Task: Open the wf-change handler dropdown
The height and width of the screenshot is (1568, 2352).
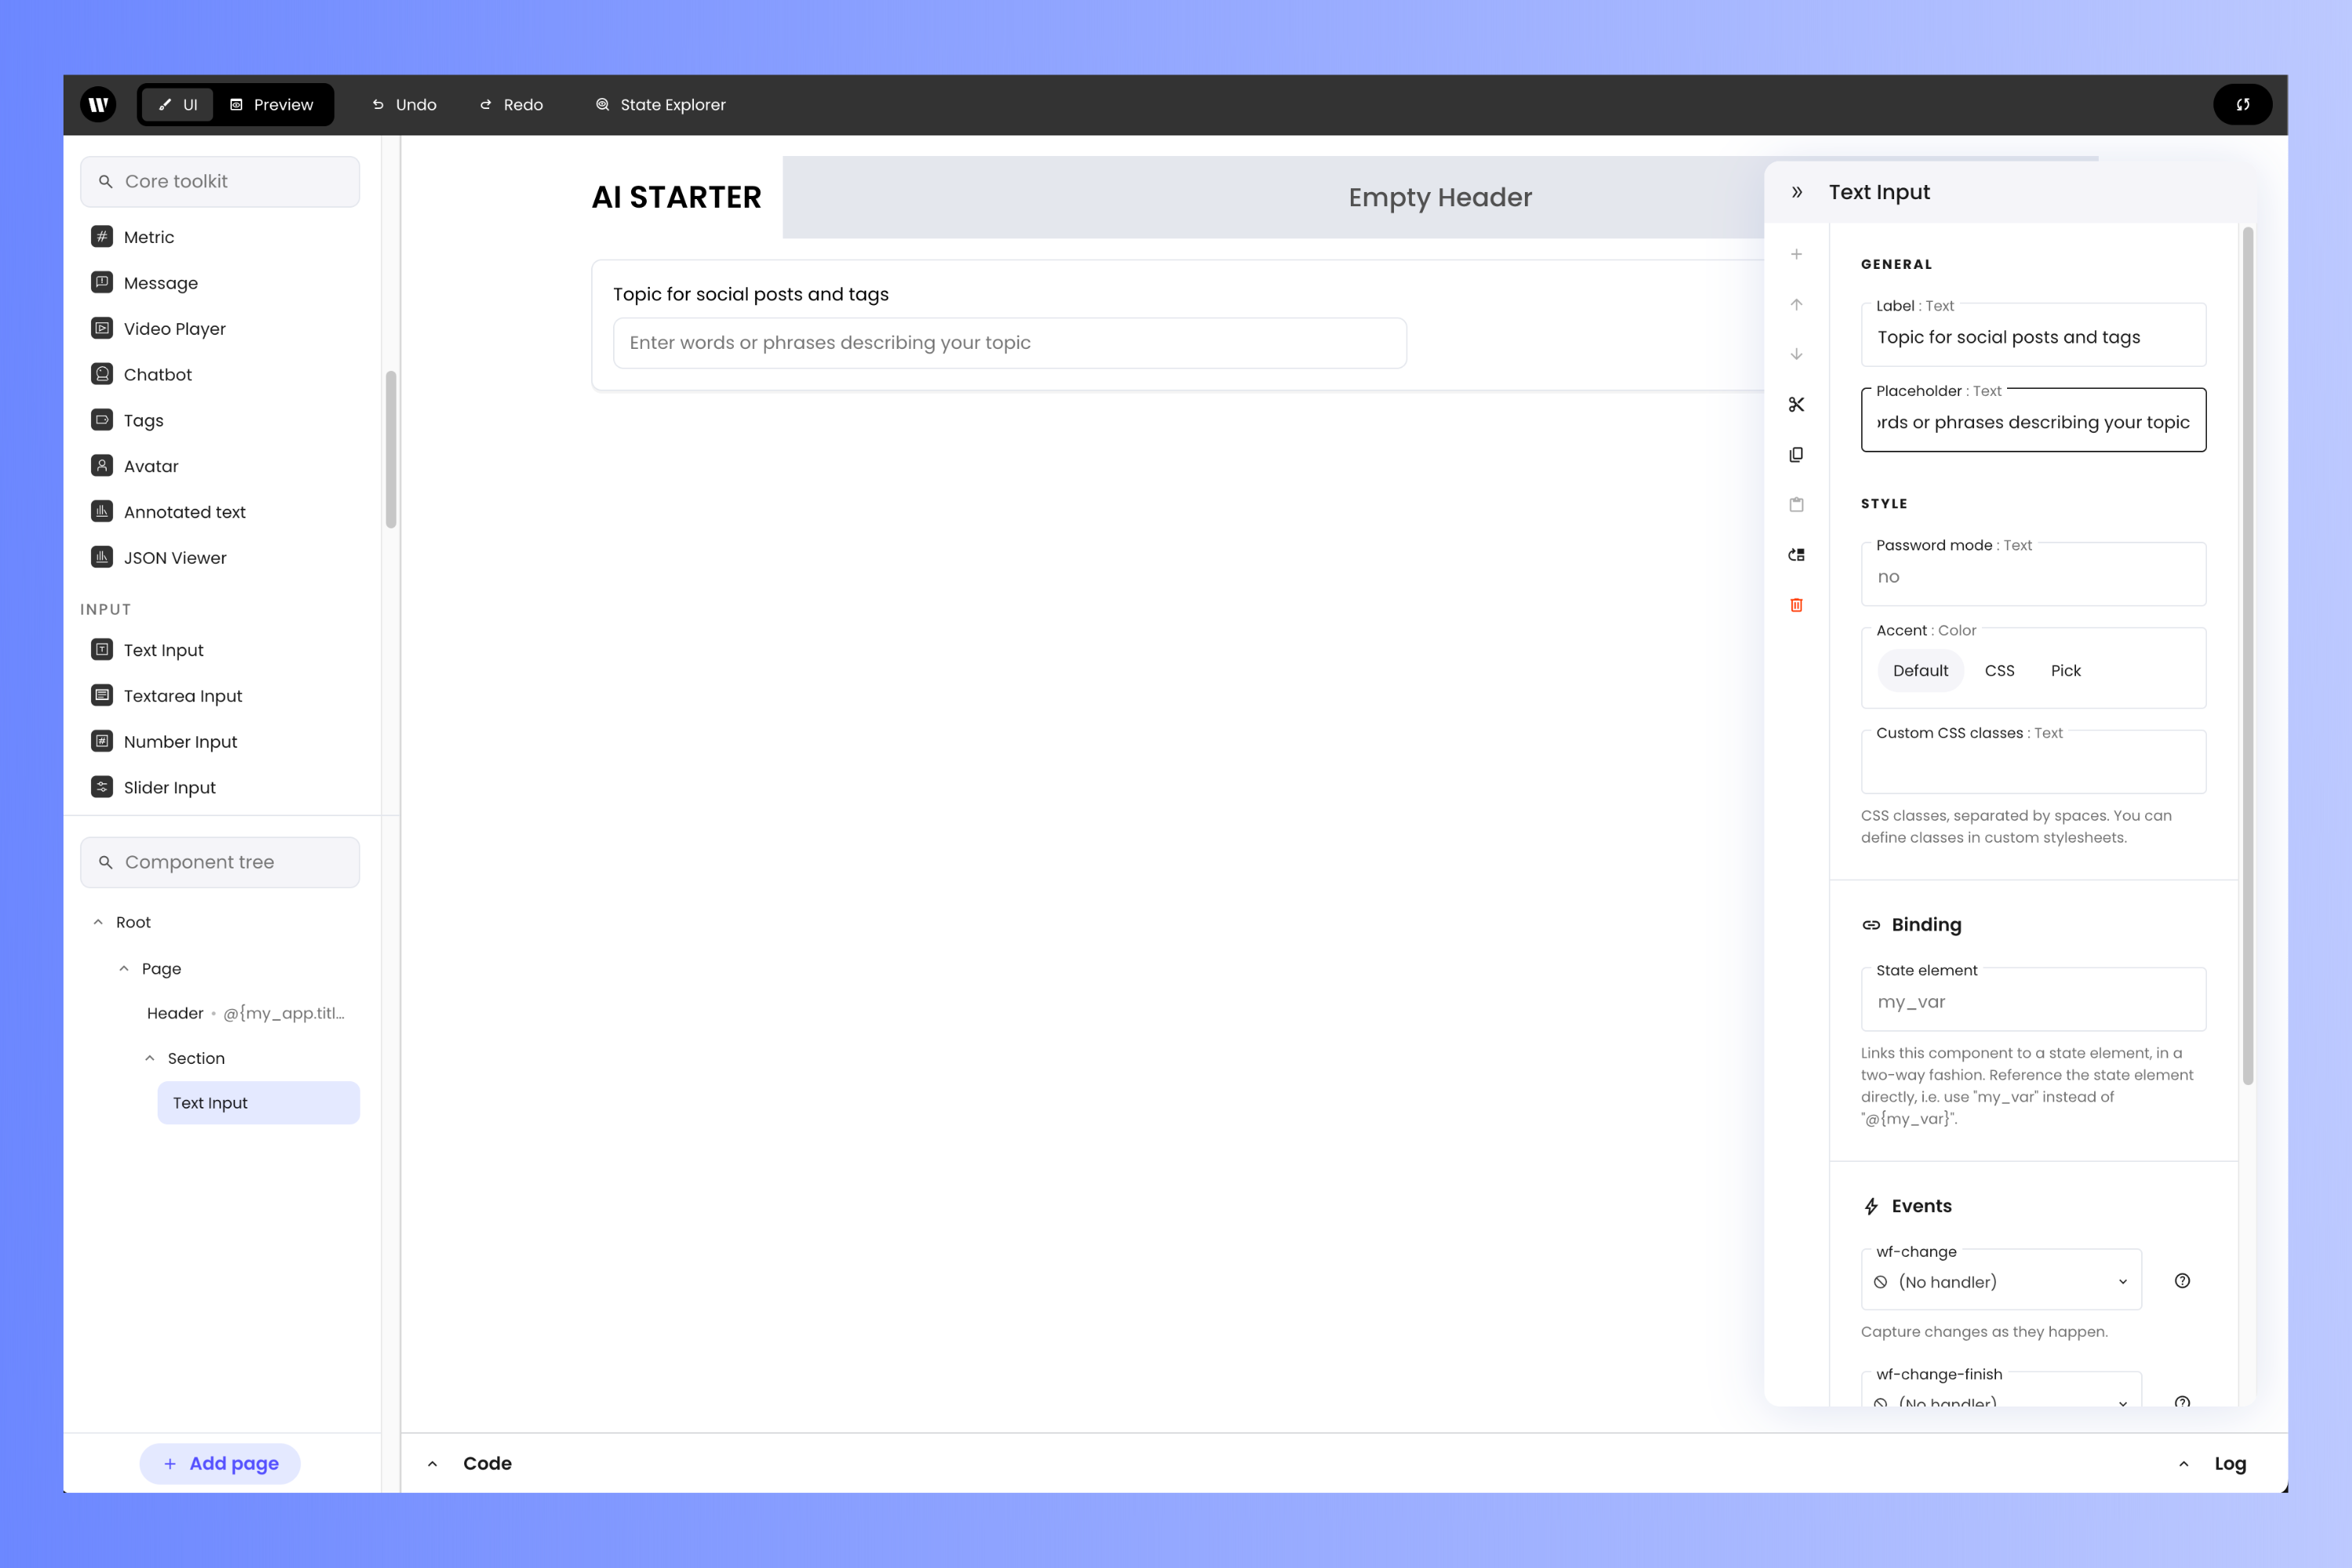Action: (x=2000, y=1281)
